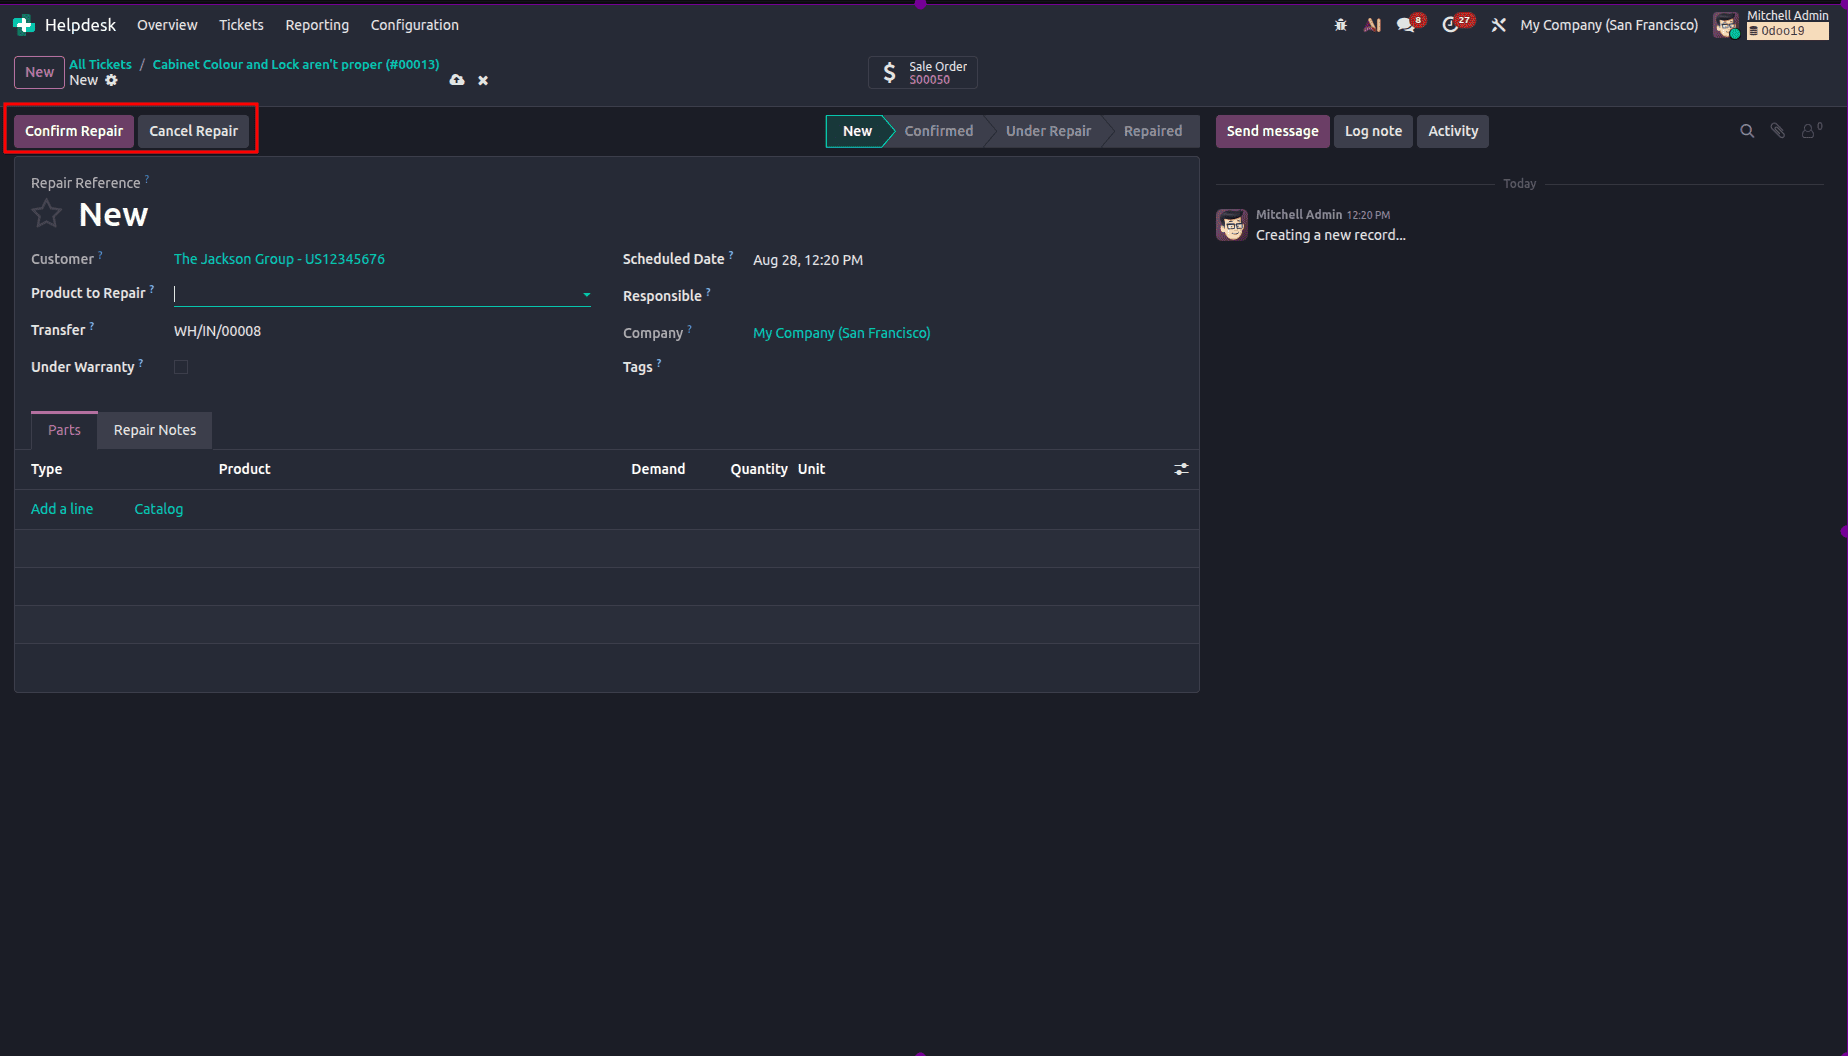Screen dimensions: 1848x1056
Task: Attach files with the paperclip icon
Action: tap(1778, 131)
